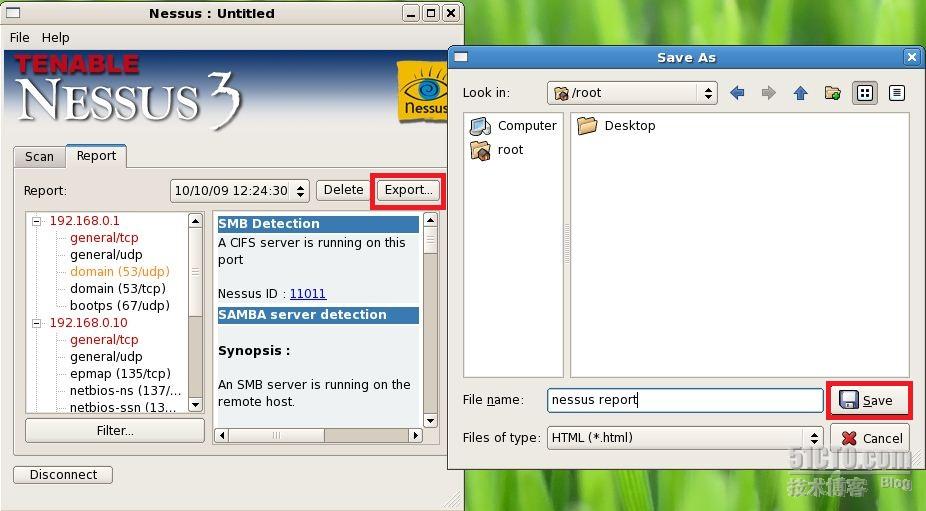Open Files of type HTML dropdown
Viewport: 926px width, 511px height.
pyautogui.click(x=685, y=438)
